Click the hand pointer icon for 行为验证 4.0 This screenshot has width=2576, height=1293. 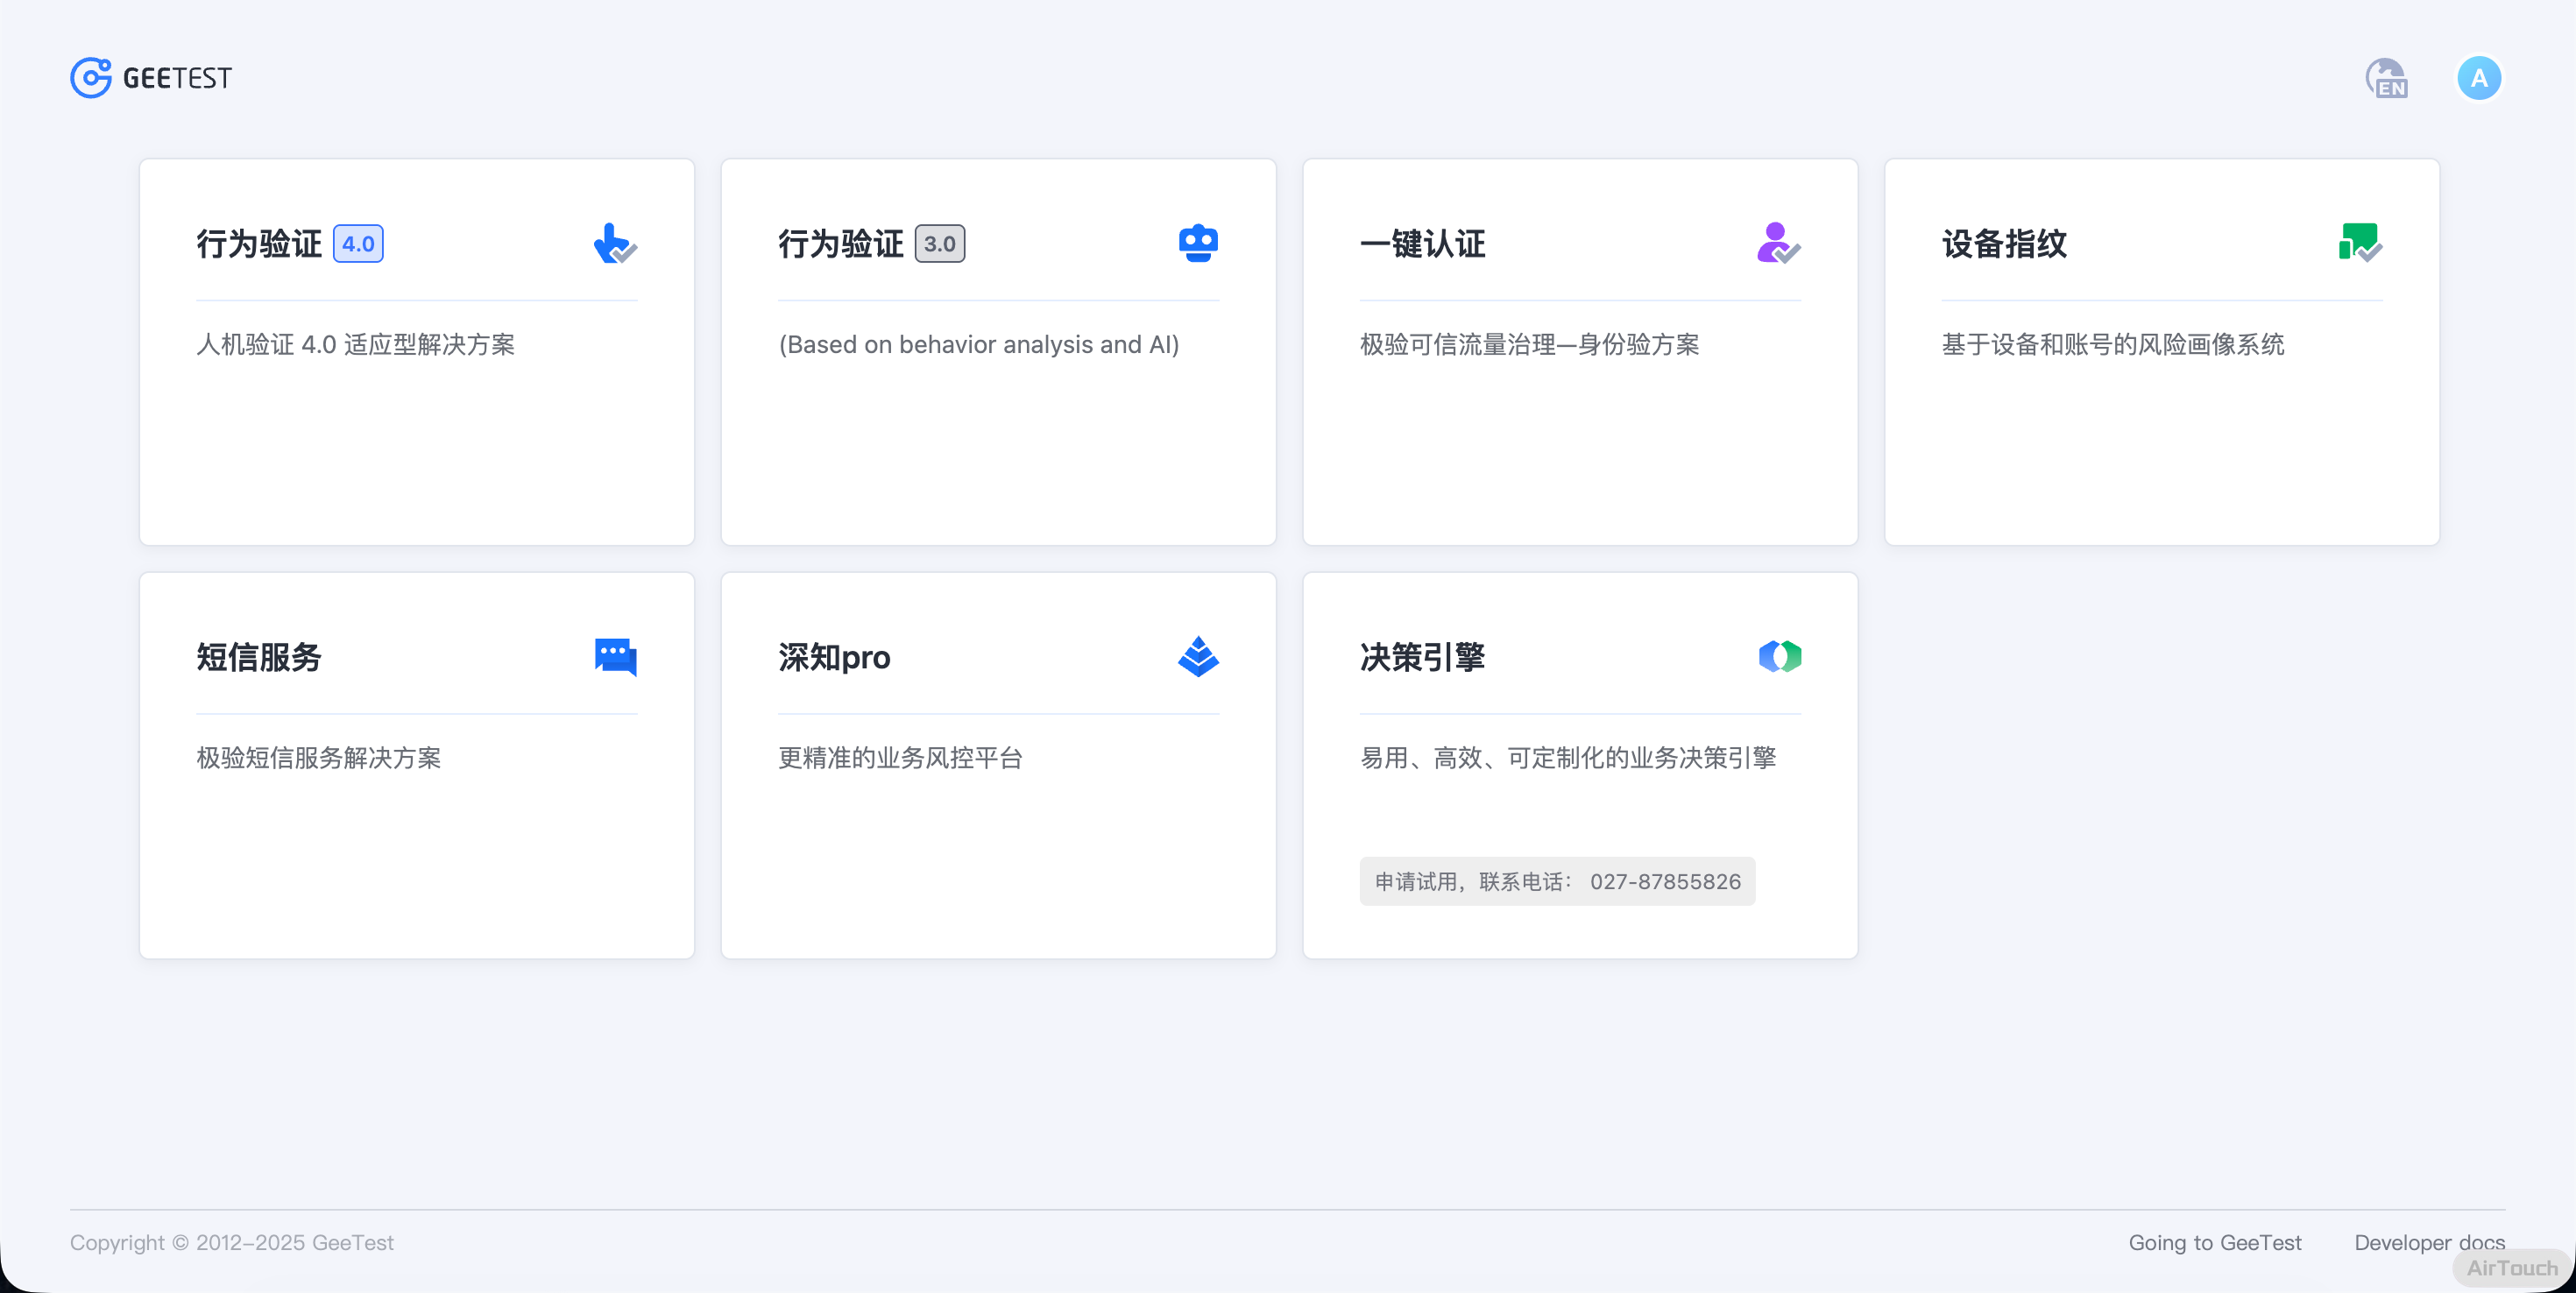coord(614,243)
